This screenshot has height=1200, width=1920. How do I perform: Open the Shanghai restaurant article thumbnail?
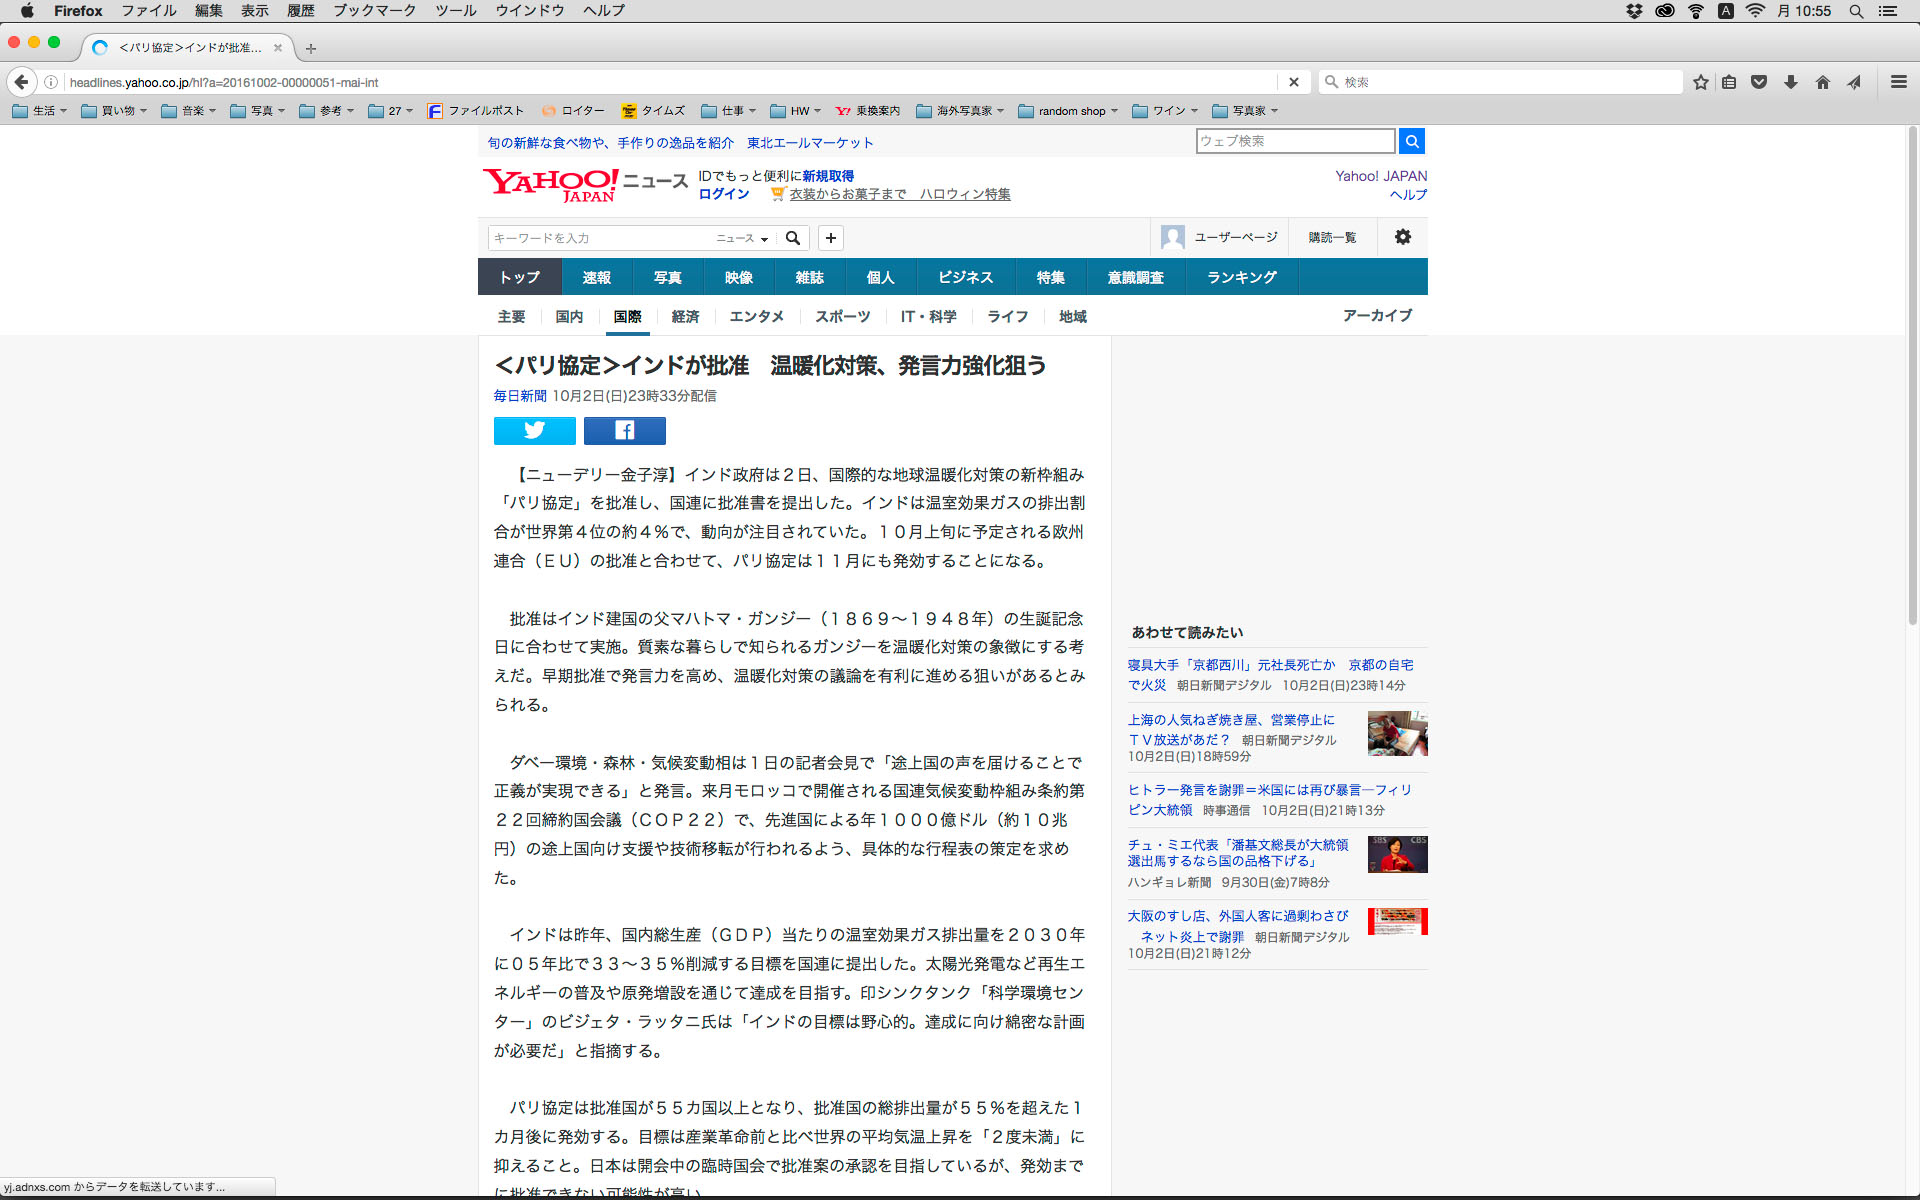point(1397,733)
